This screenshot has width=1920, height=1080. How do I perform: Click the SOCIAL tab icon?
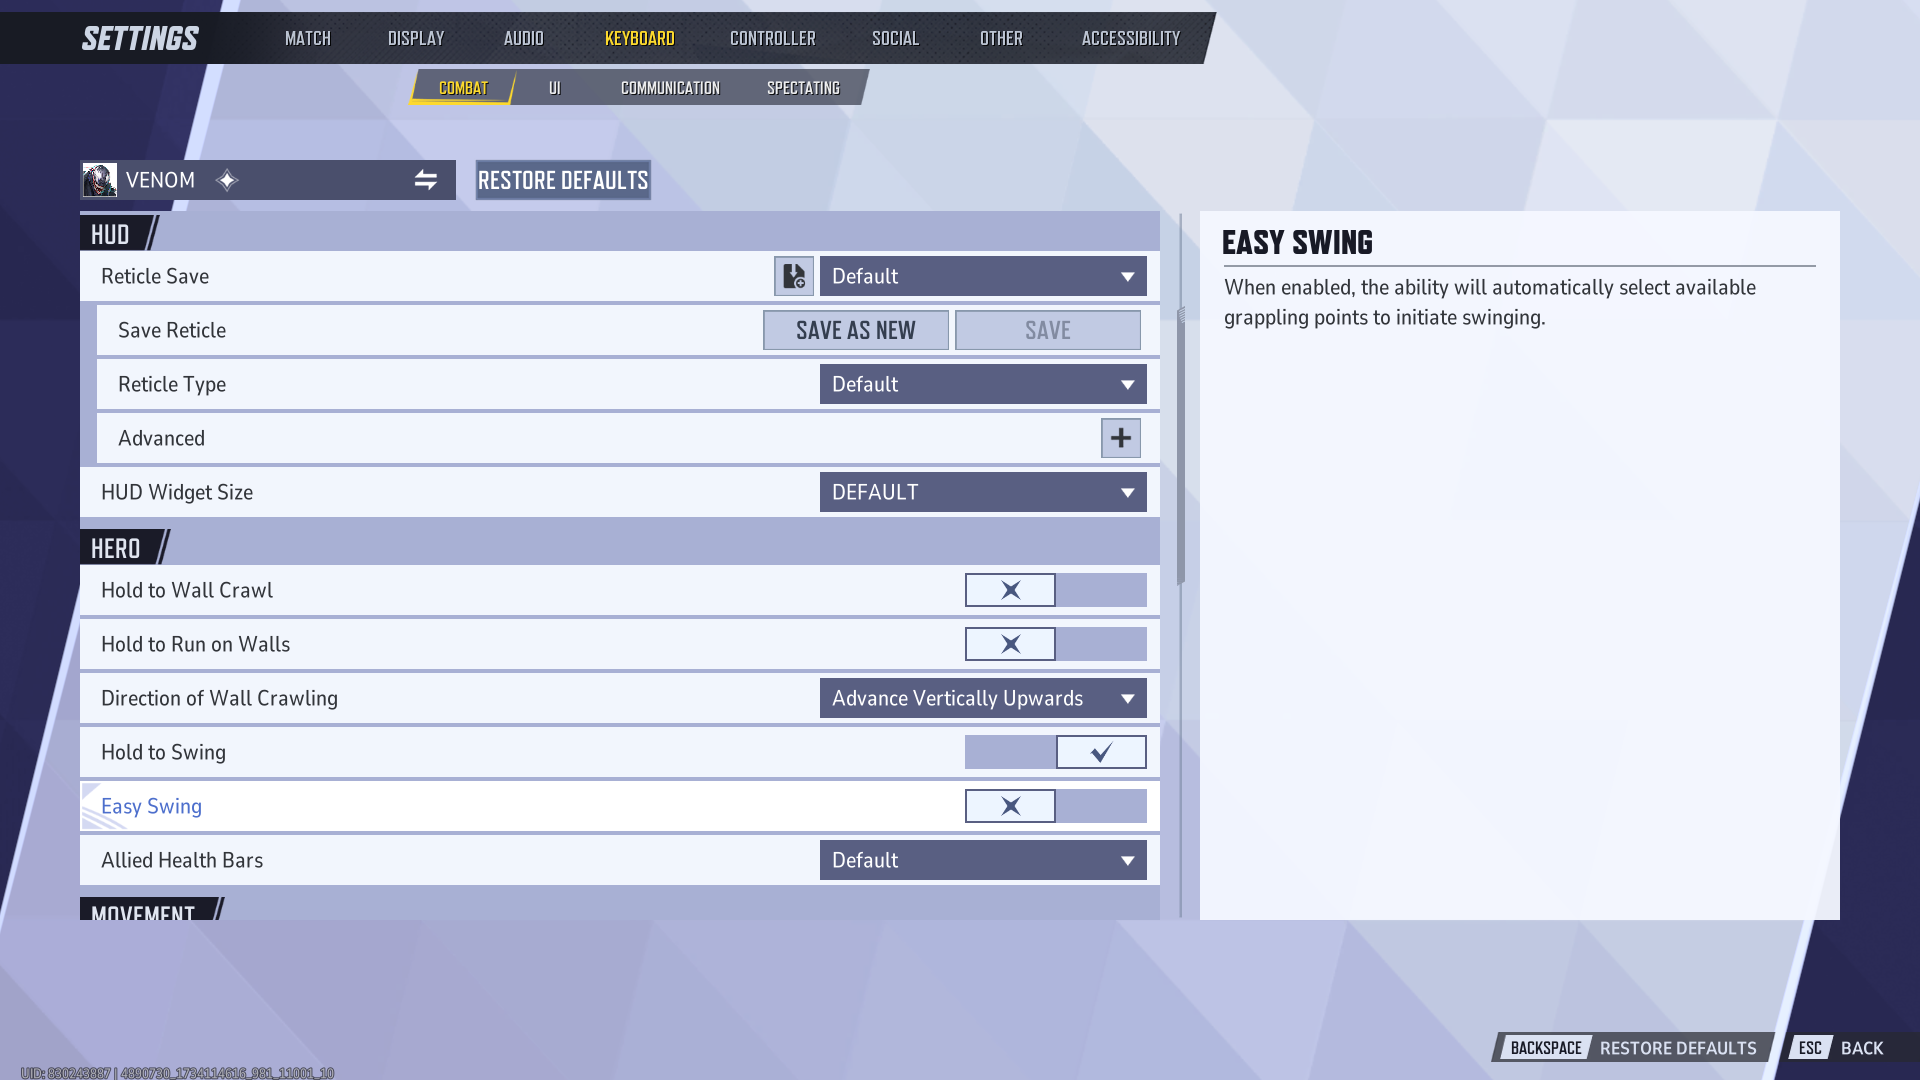pyautogui.click(x=895, y=37)
